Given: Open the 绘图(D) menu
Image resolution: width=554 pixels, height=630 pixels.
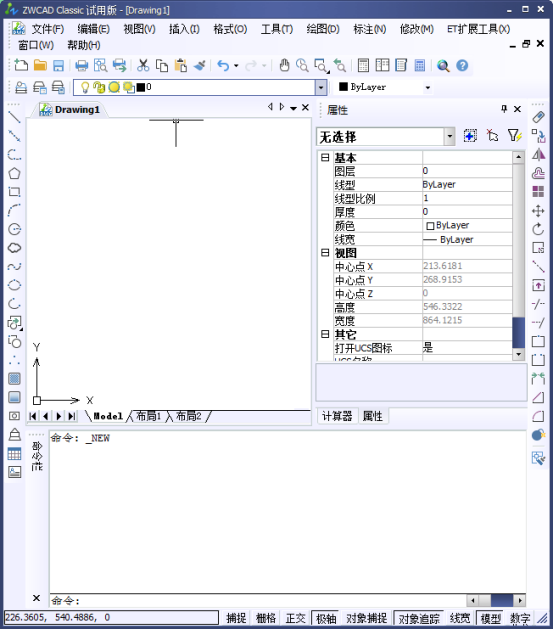Looking at the screenshot, I should (x=323, y=29).
